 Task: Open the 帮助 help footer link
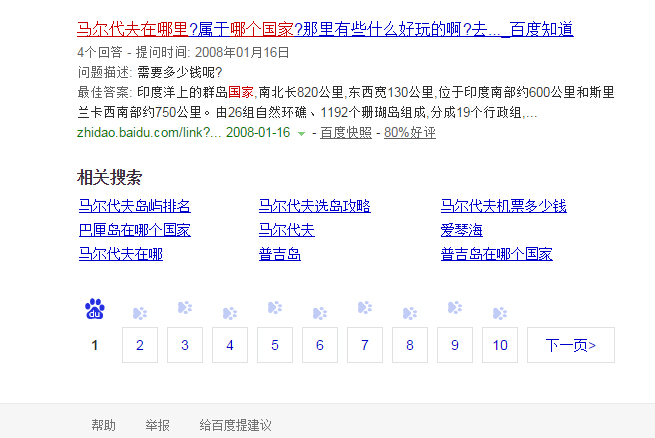103,425
